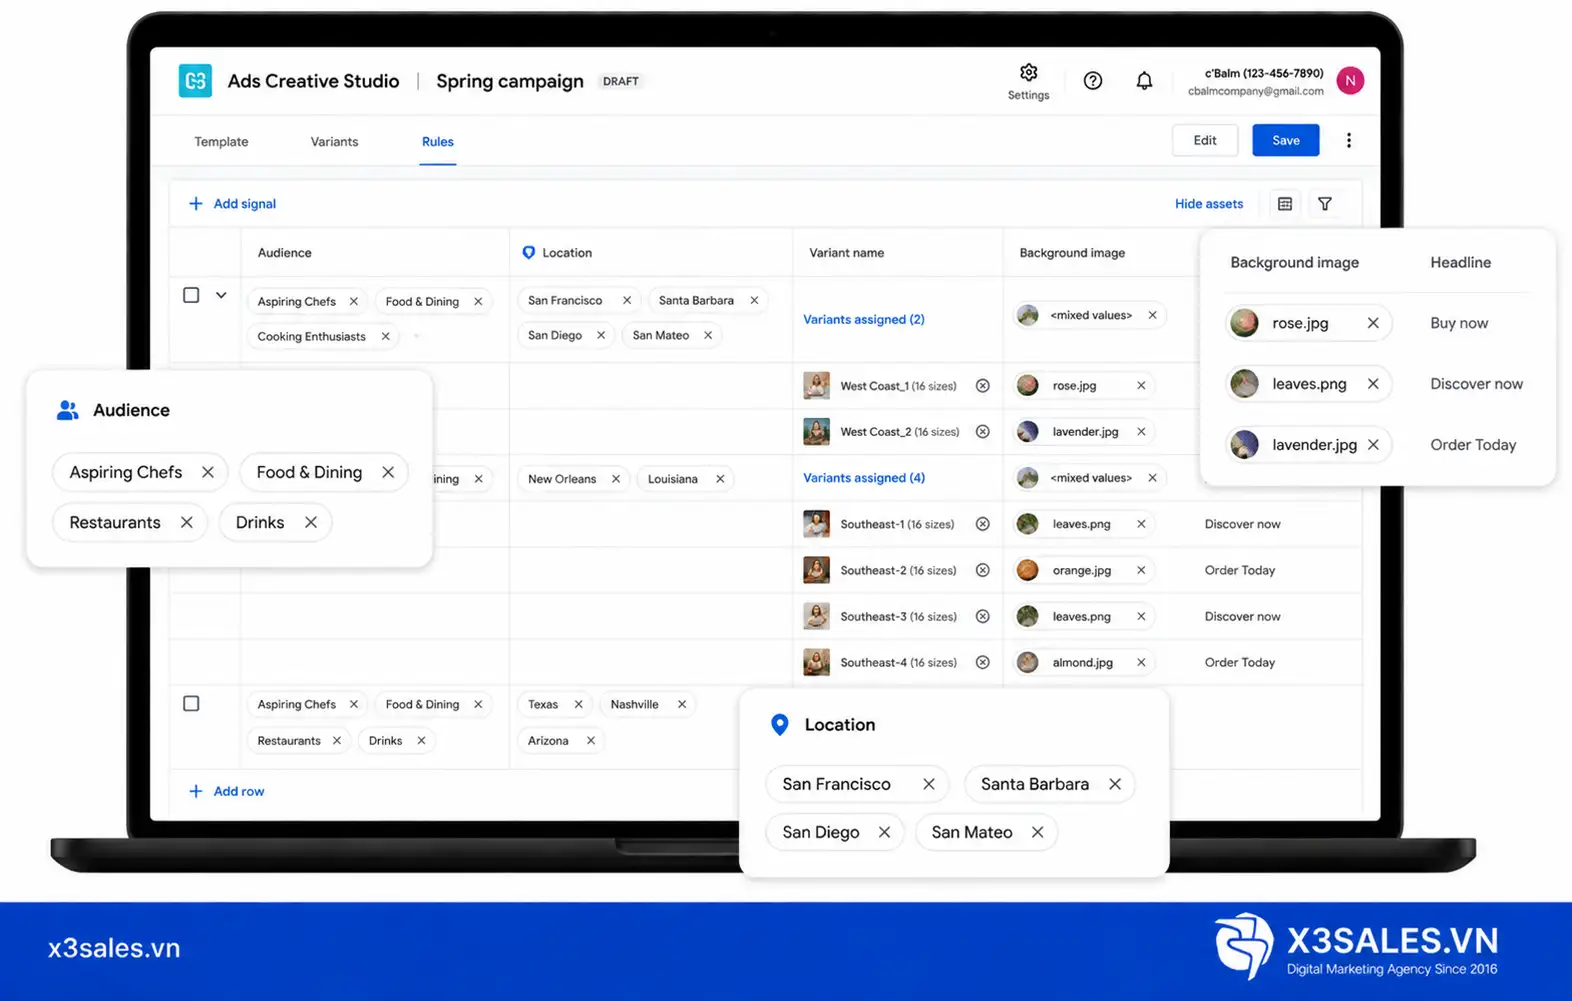Select the orange.jpg color thumbnail
The image size is (1572, 1001).
[x=1027, y=570]
